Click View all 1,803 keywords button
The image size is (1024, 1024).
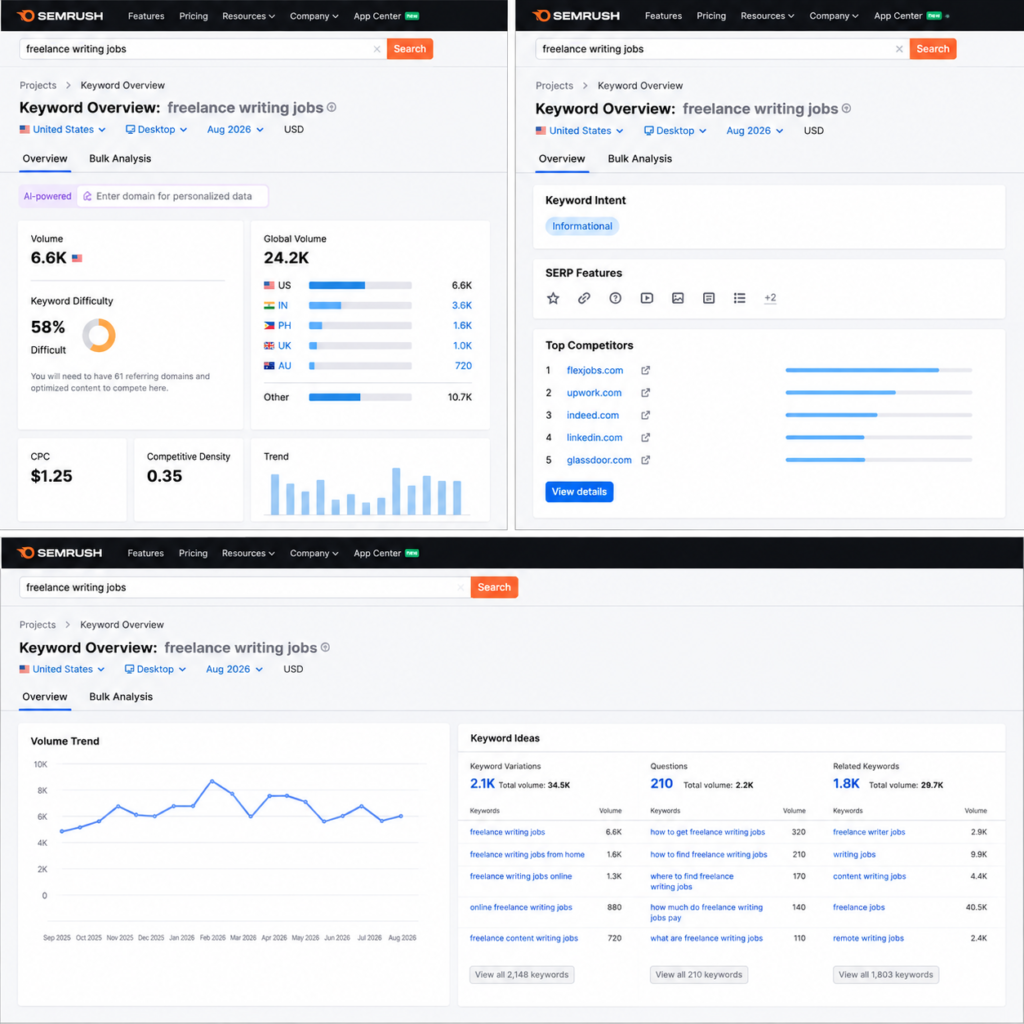[x=886, y=974]
